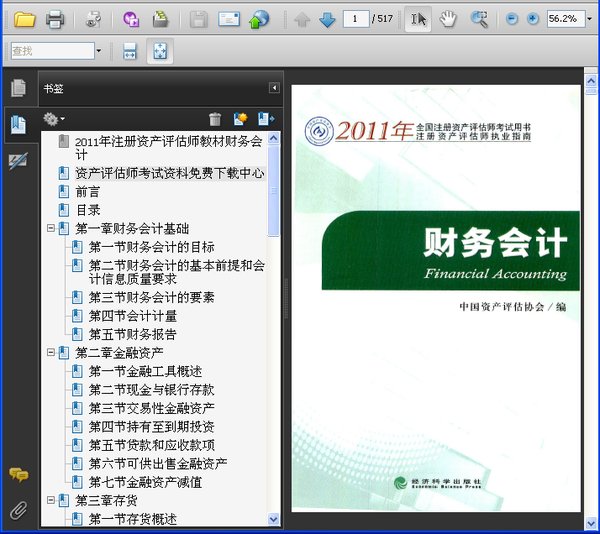Viewport: 600px width, 534px height.
Task: Click the purple convert to PDF icon
Action: click(131, 19)
